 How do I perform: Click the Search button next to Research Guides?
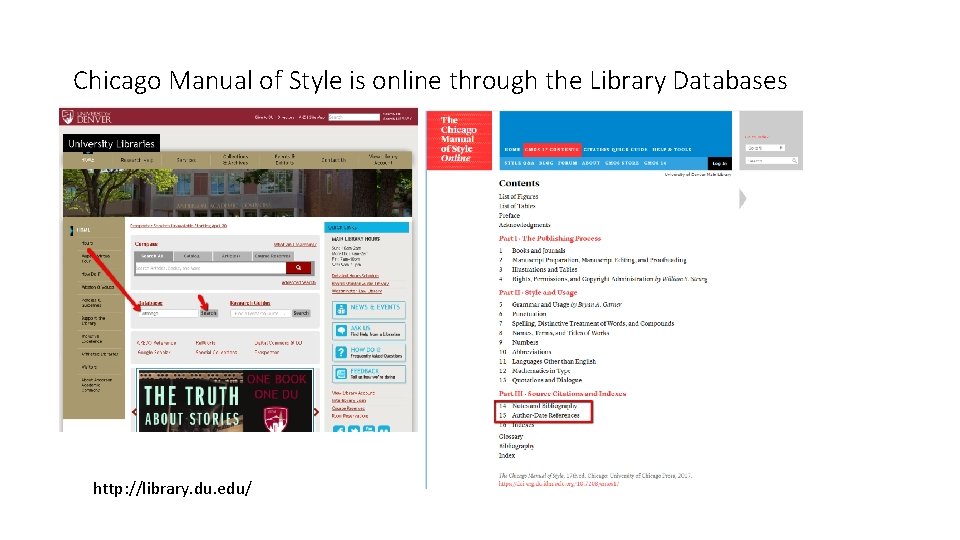301,313
